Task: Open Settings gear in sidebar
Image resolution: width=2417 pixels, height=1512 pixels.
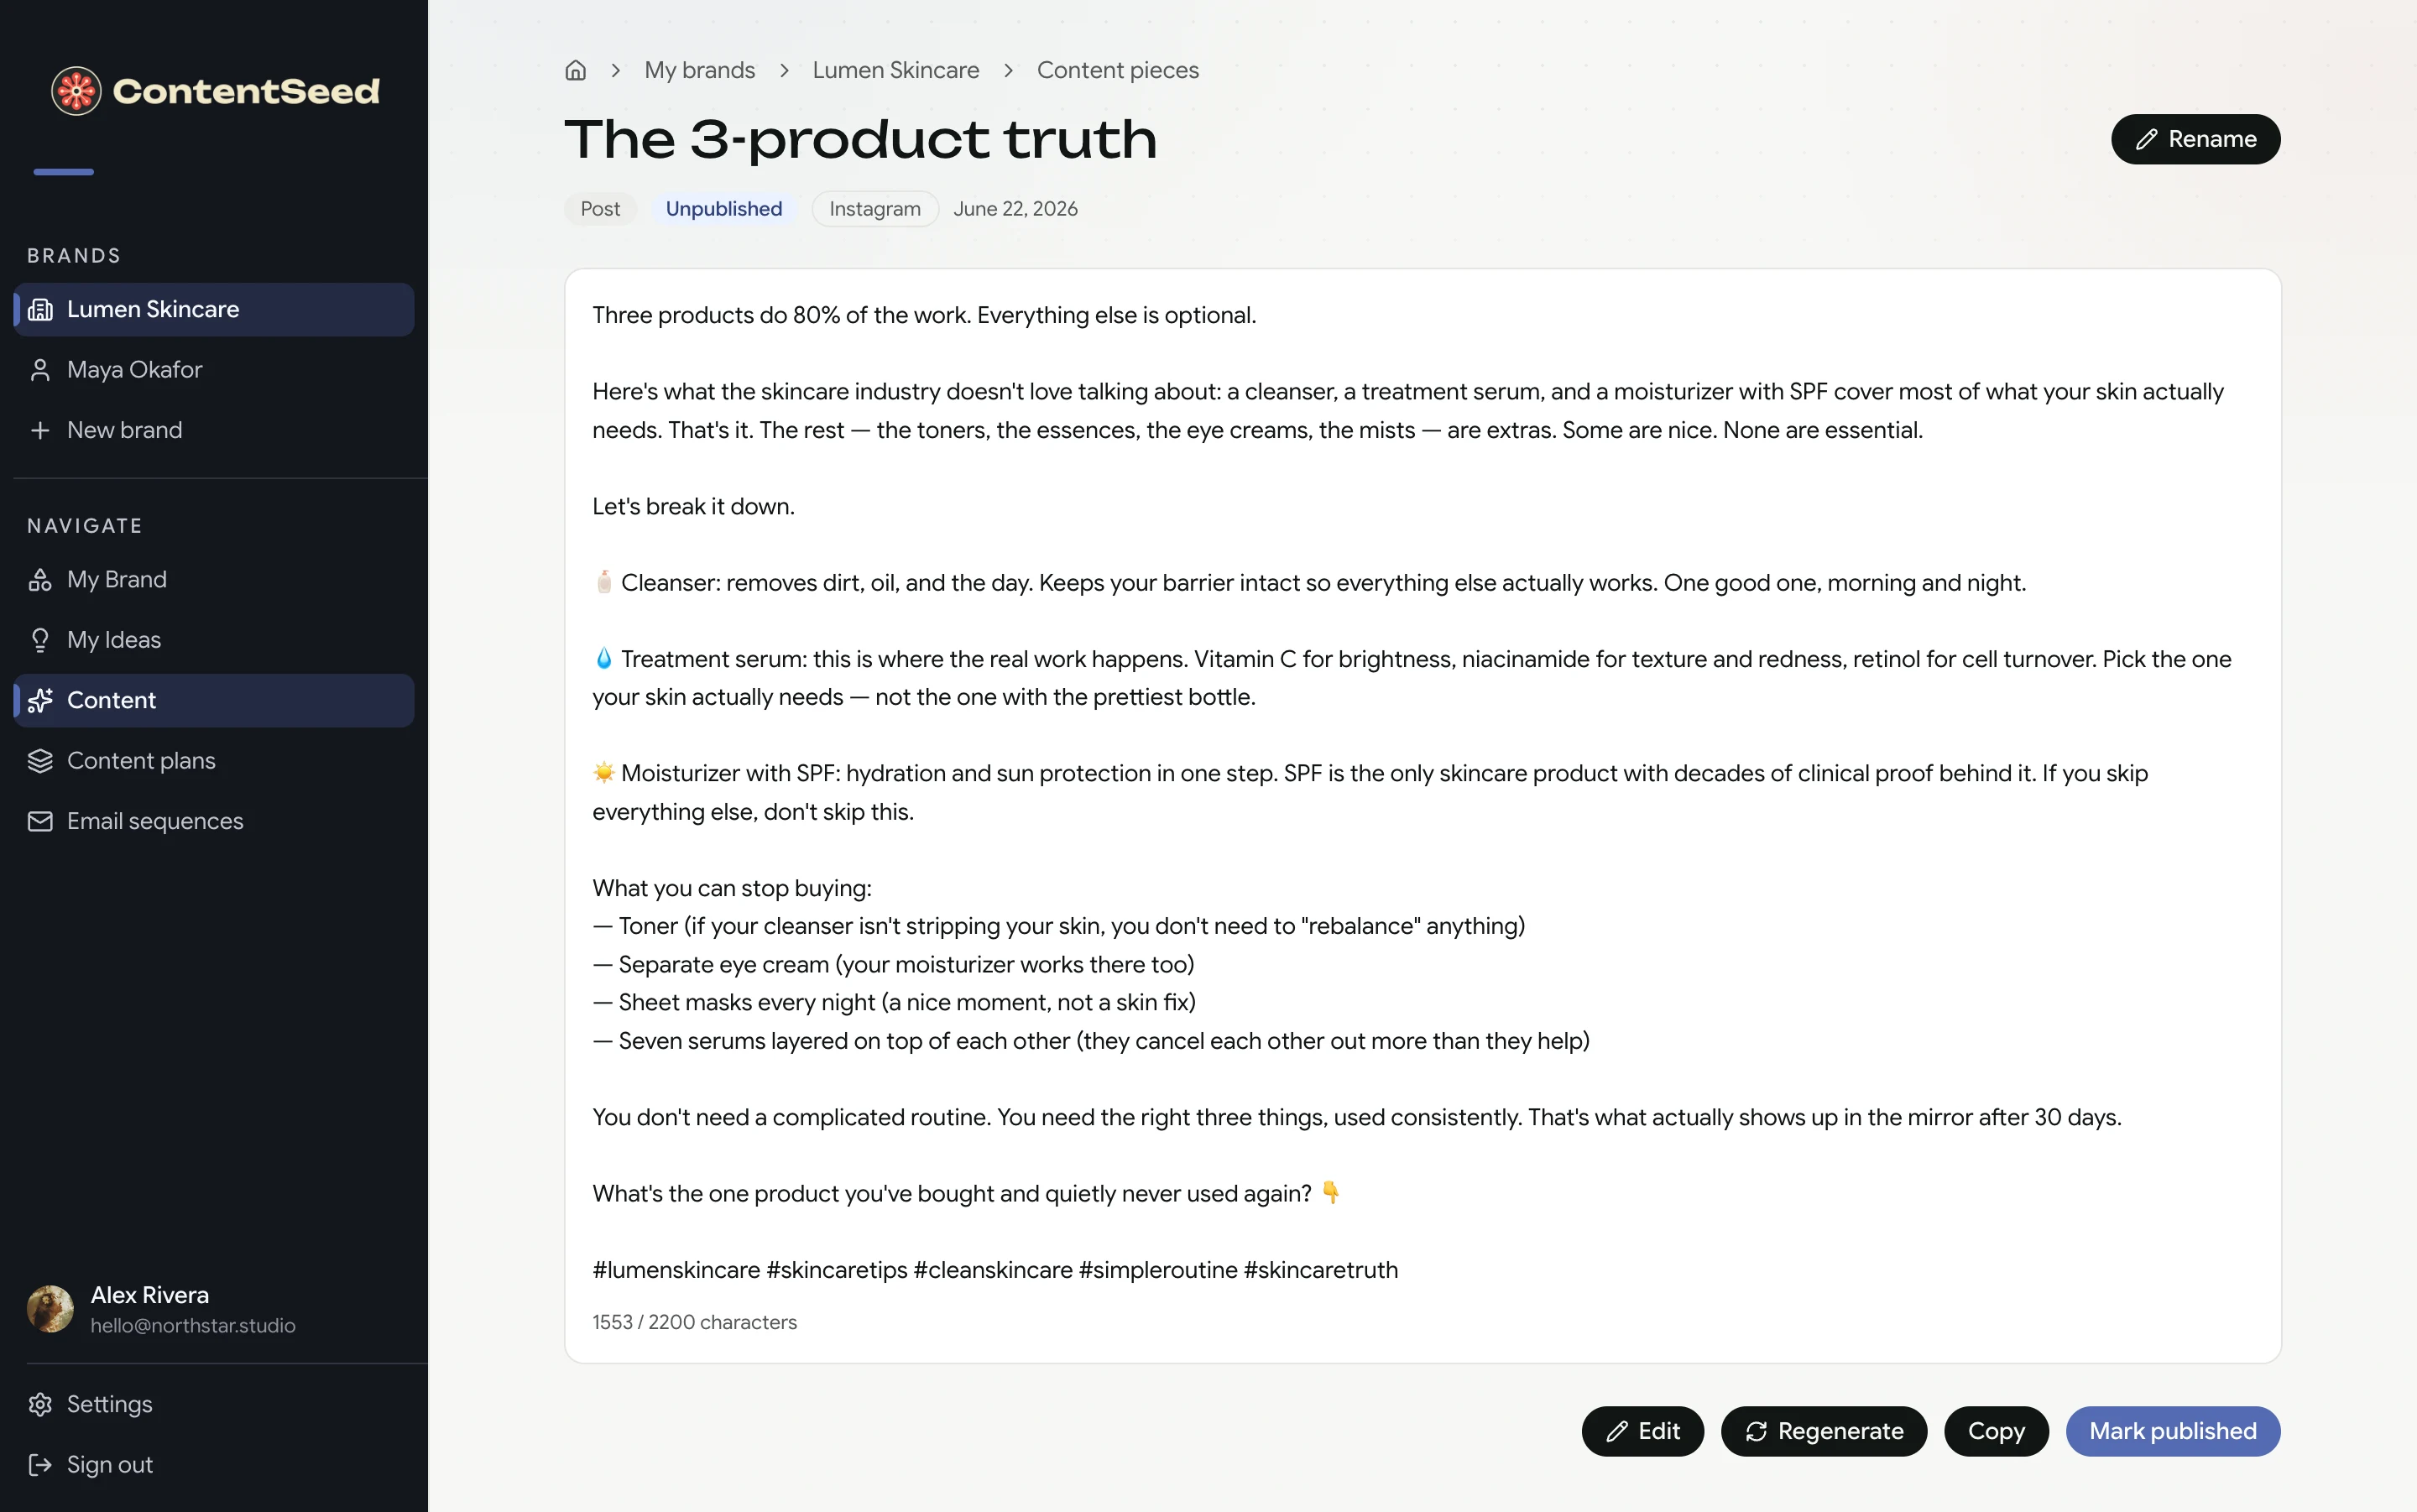Action: pos(214,1404)
